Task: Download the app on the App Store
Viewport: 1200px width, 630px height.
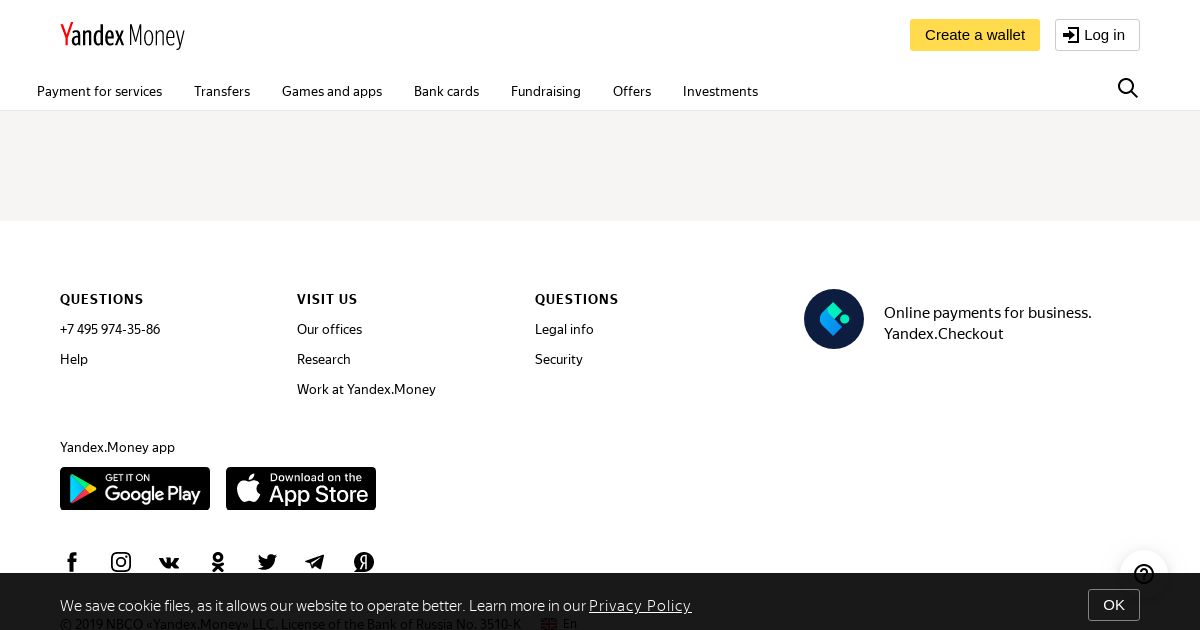Action: [x=301, y=488]
